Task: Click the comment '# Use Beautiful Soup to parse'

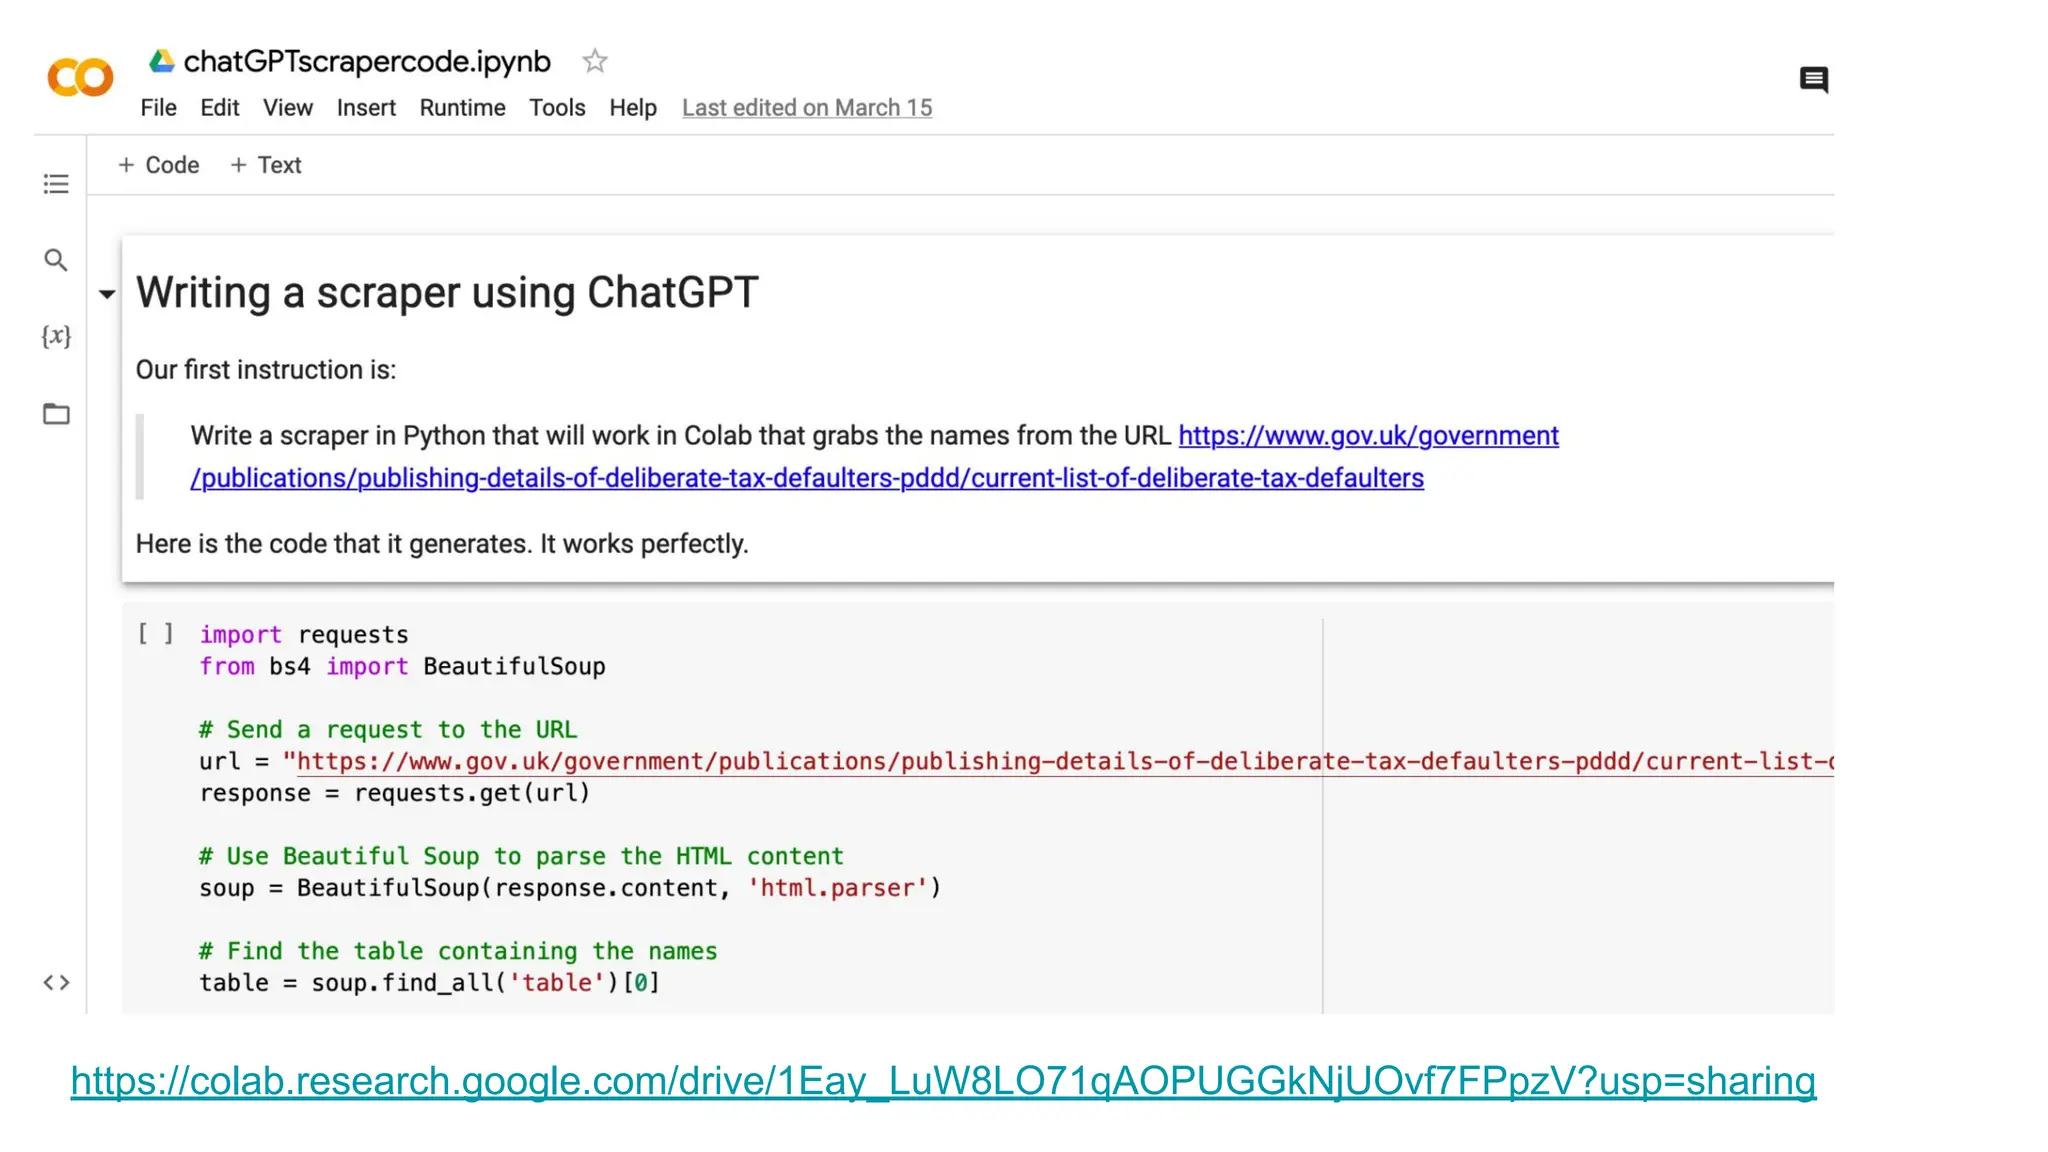Action: (x=521, y=857)
